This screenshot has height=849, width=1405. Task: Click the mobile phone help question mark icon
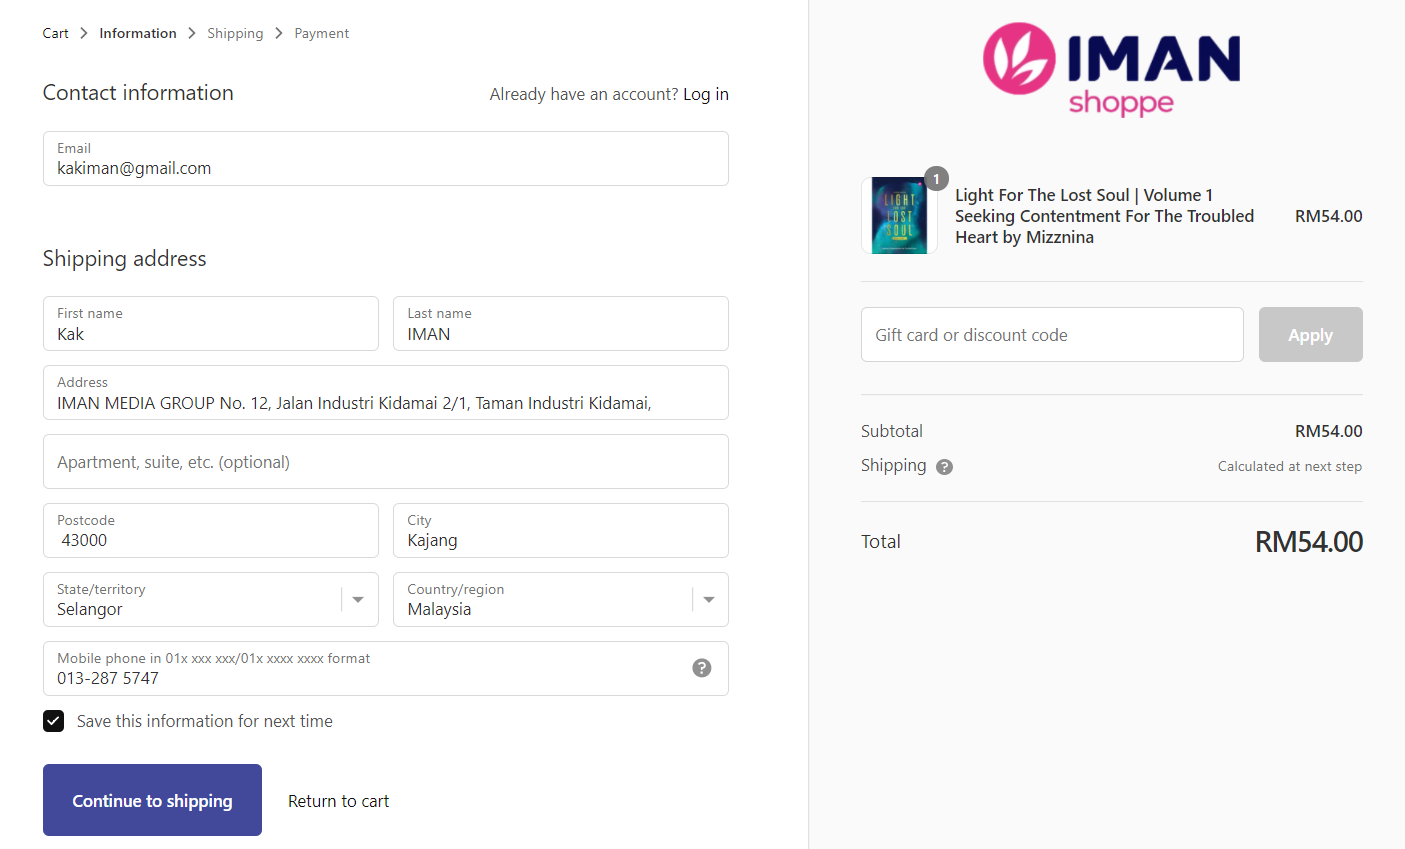[x=702, y=668]
